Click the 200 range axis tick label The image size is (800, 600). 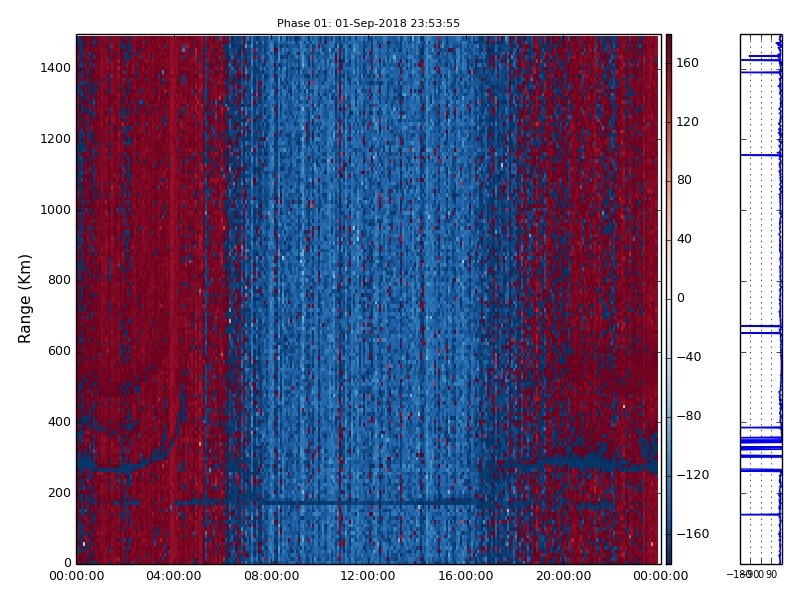click(x=59, y=493)
